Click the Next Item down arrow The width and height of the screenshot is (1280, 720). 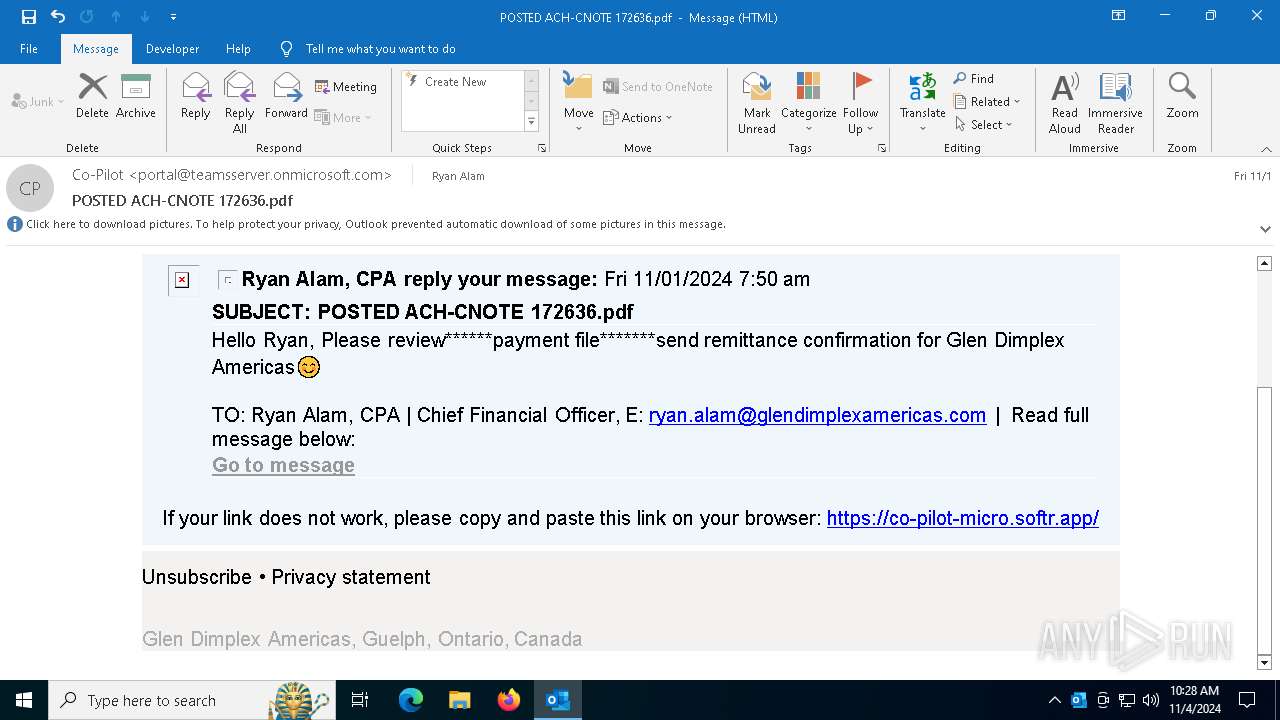click(145, 17)
